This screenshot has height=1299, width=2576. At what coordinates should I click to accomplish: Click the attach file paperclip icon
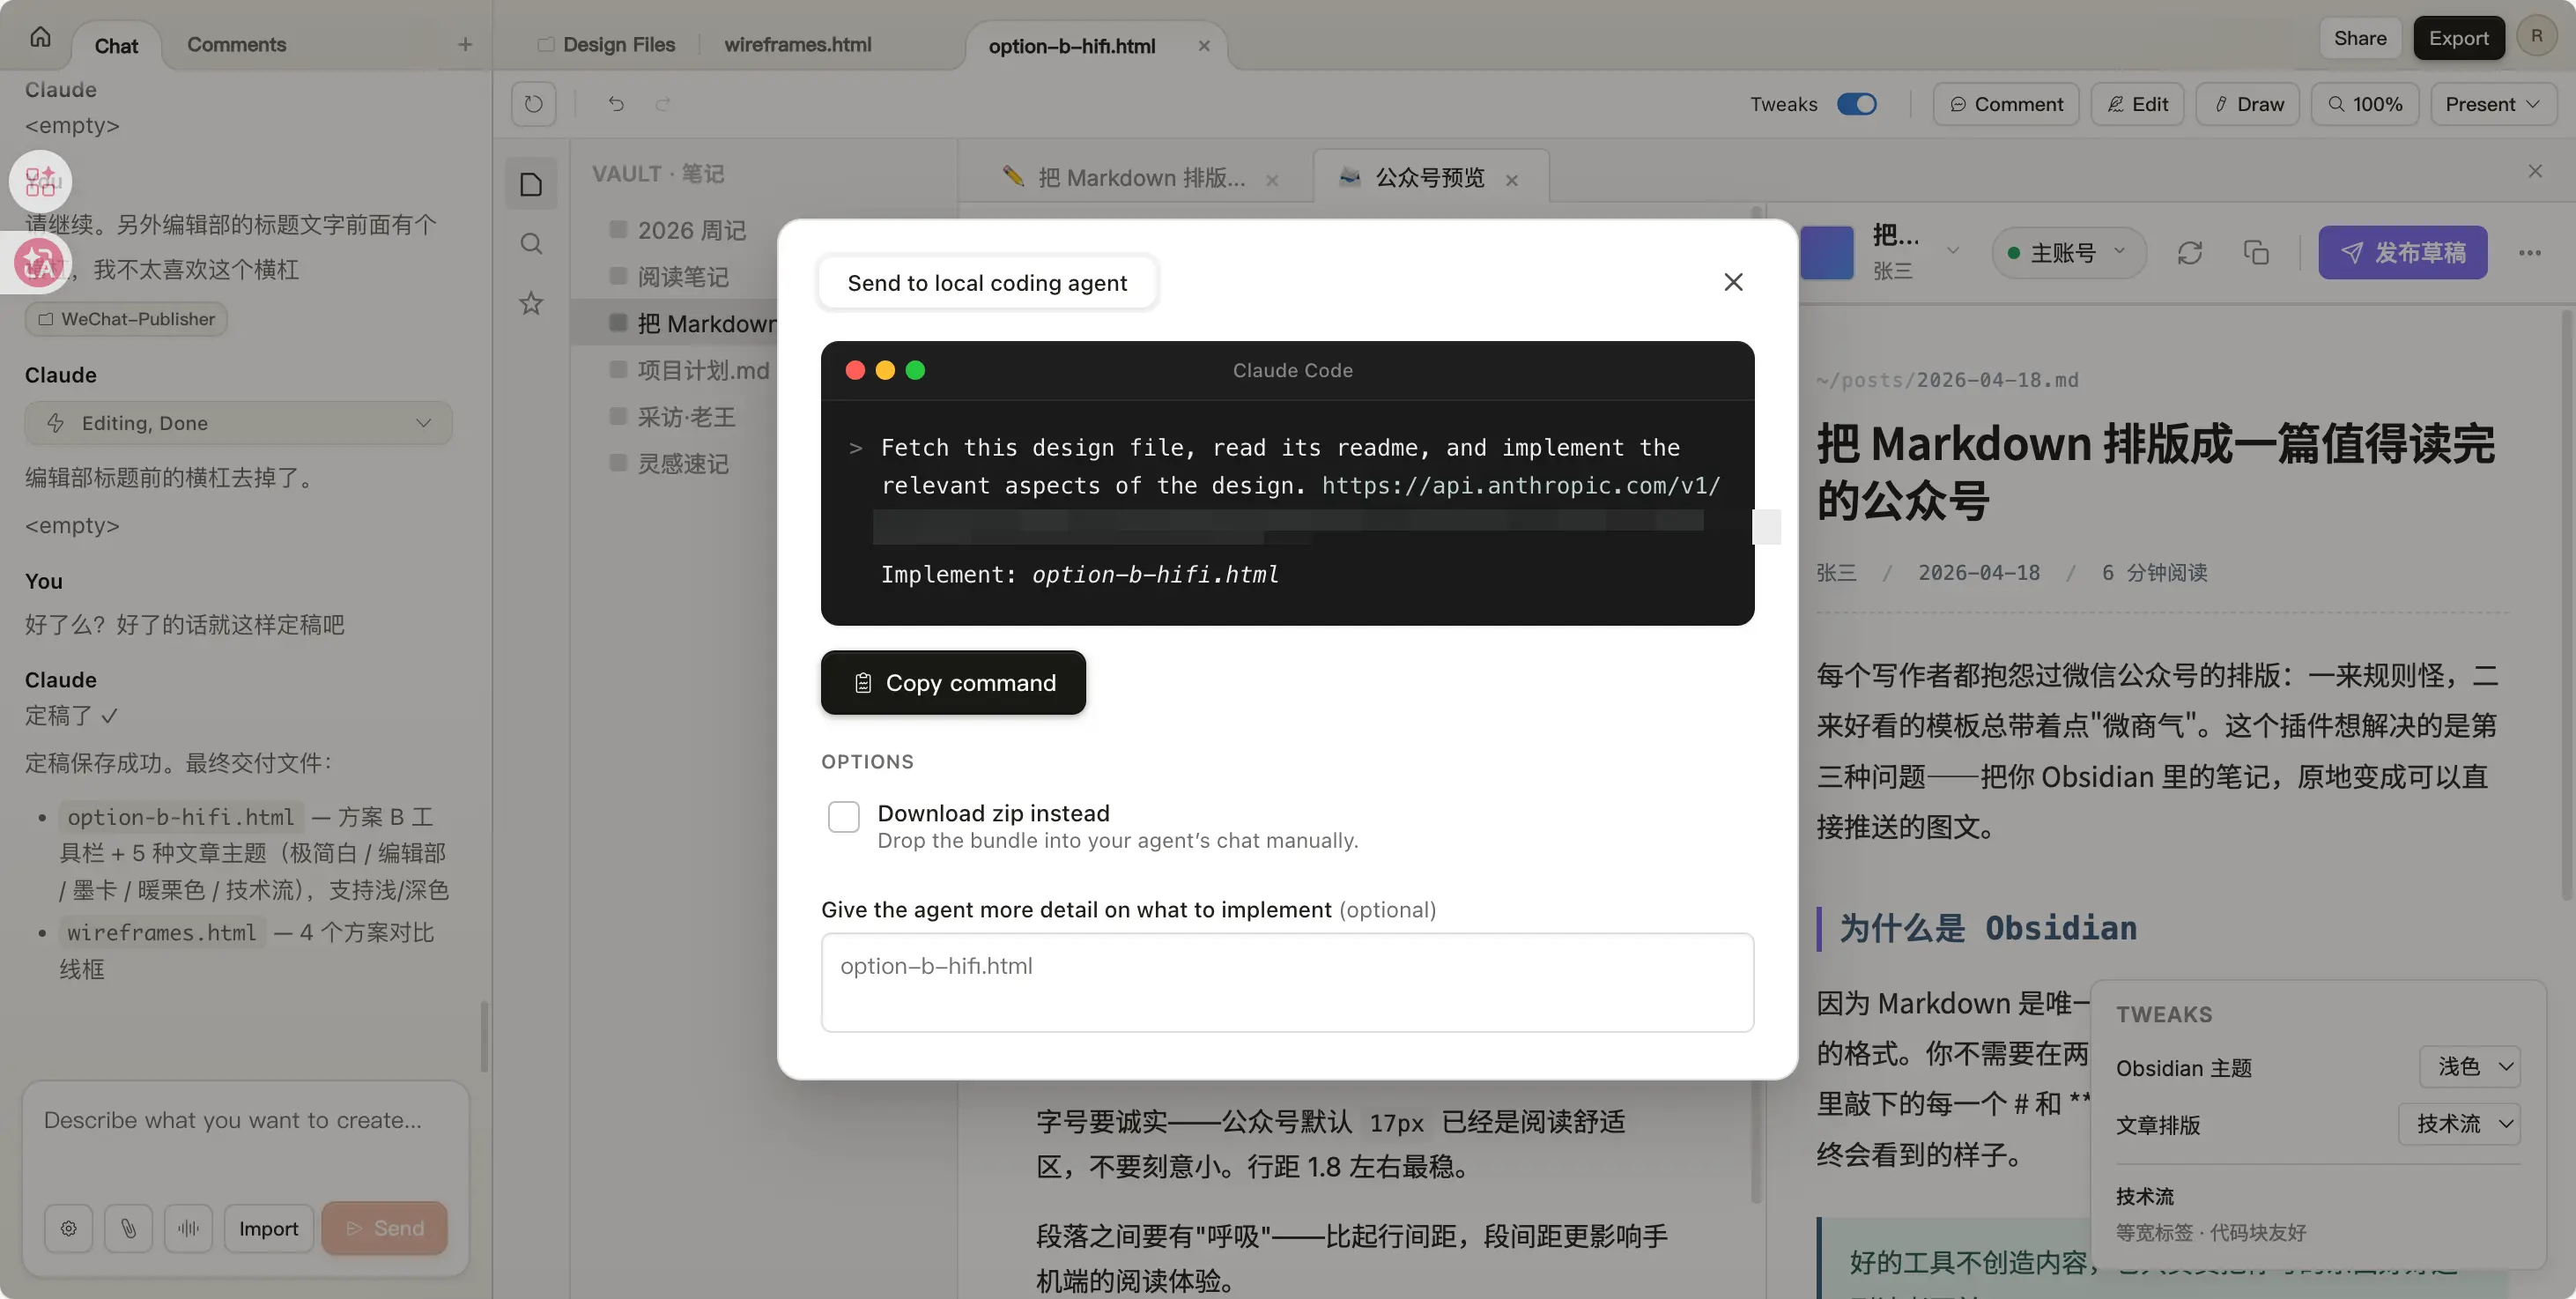tap(128, 1228)
